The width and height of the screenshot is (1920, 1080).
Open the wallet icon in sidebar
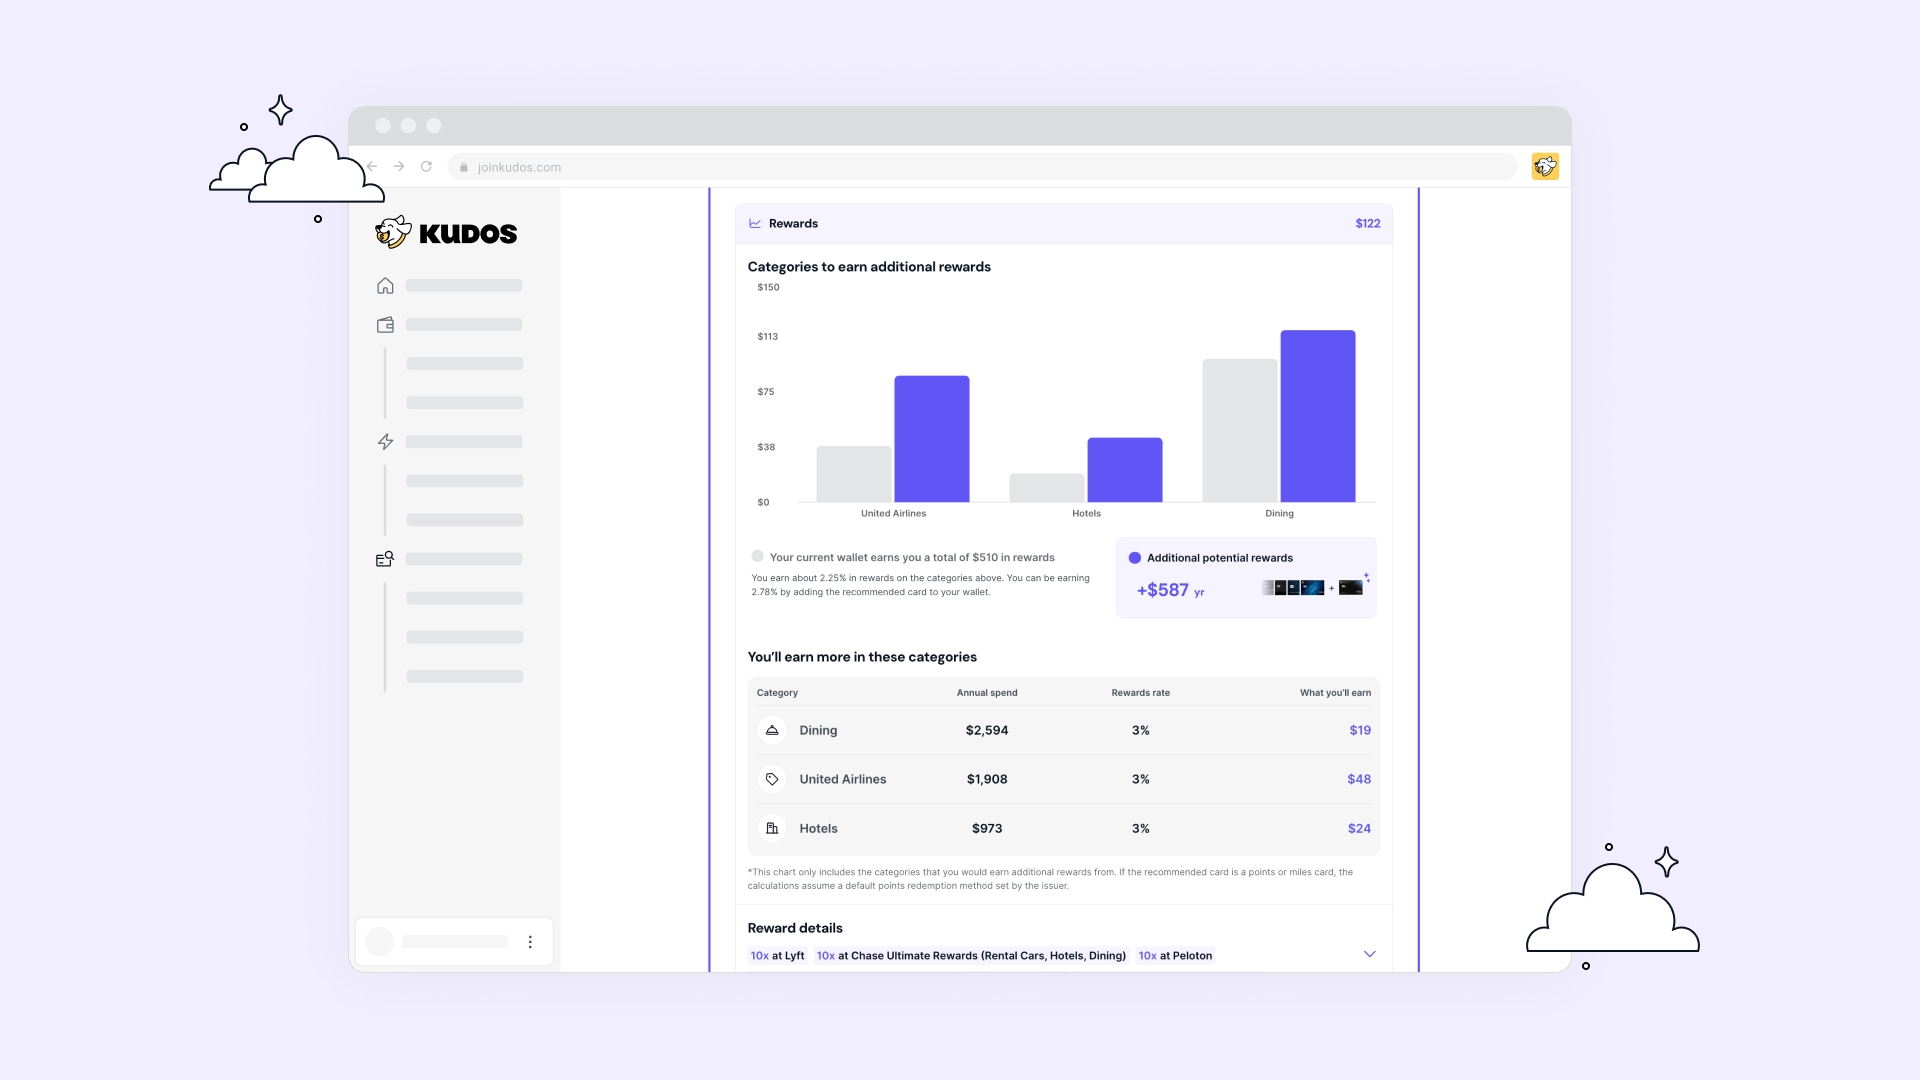pos(385,325)
